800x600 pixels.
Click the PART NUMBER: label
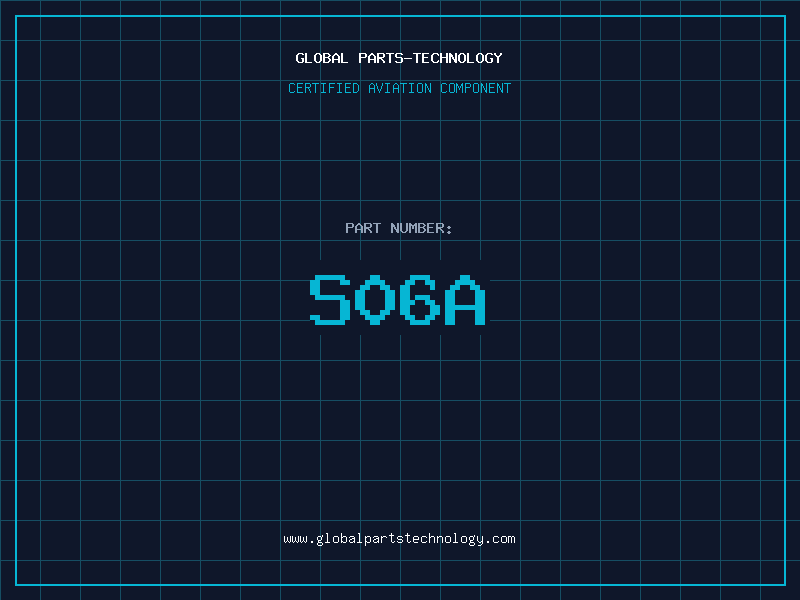(399, 228)
